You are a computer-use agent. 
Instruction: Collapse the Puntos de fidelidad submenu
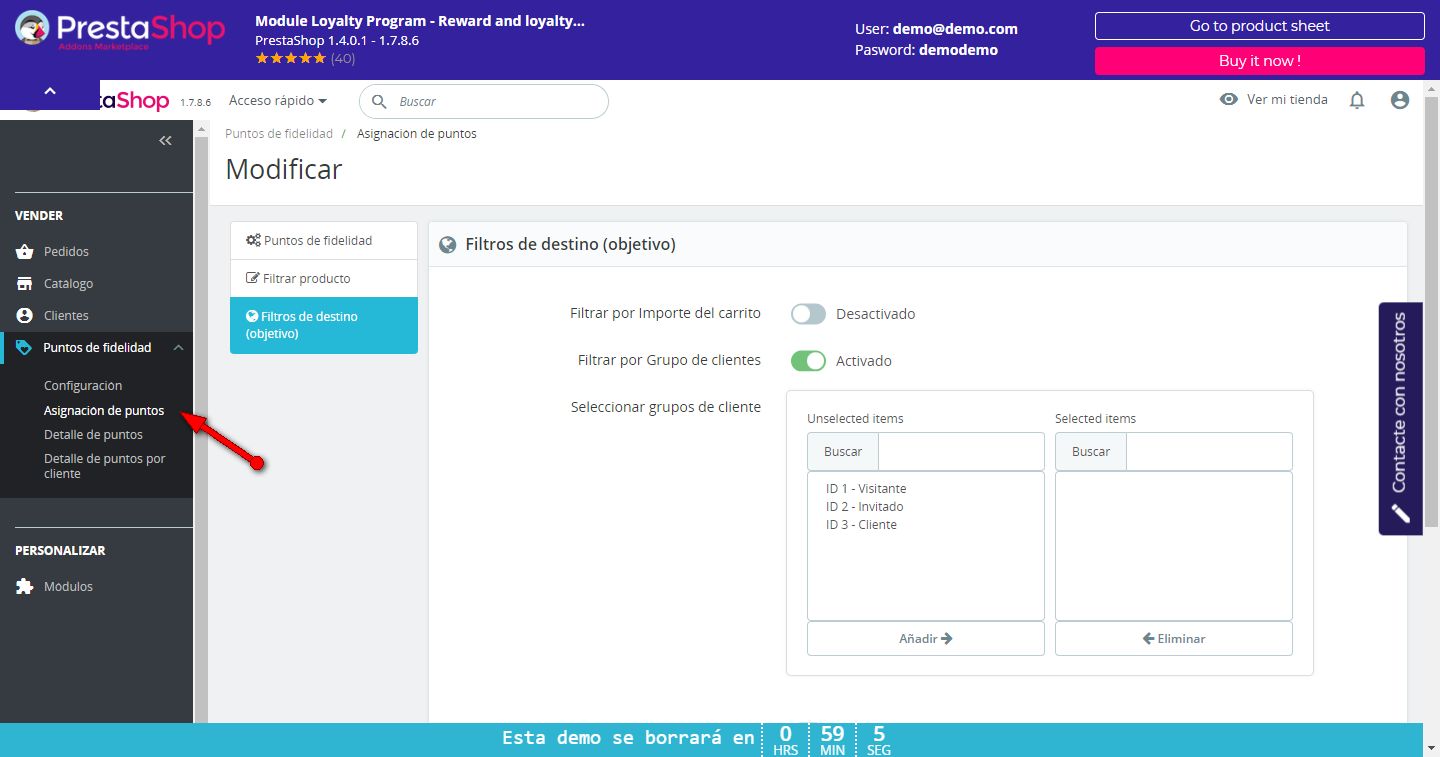tap(178, 347)
